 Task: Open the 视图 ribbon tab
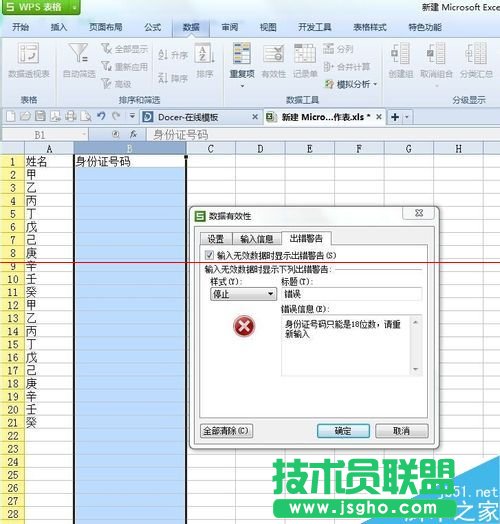point(268,27)
